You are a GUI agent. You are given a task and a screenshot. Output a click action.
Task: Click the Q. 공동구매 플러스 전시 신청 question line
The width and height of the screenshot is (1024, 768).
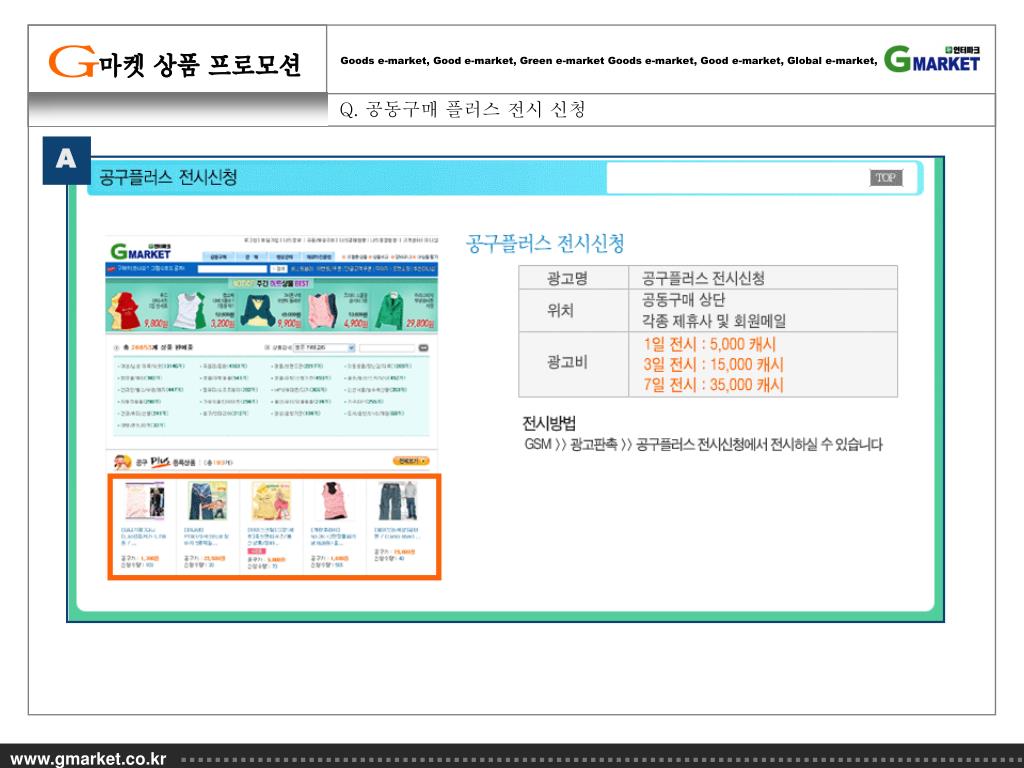tap(462, 109)
